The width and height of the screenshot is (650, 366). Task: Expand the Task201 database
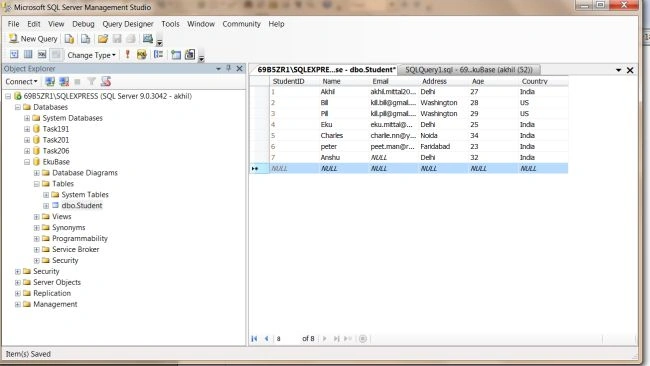(27, 140)
